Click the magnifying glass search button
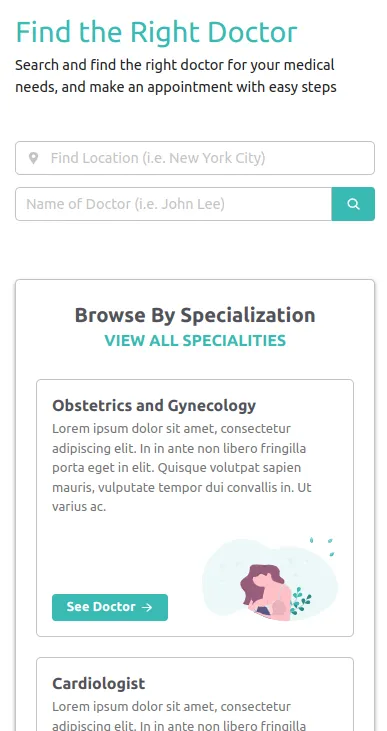The width and height of the screenshot is (387, 731). pos(353,204)
